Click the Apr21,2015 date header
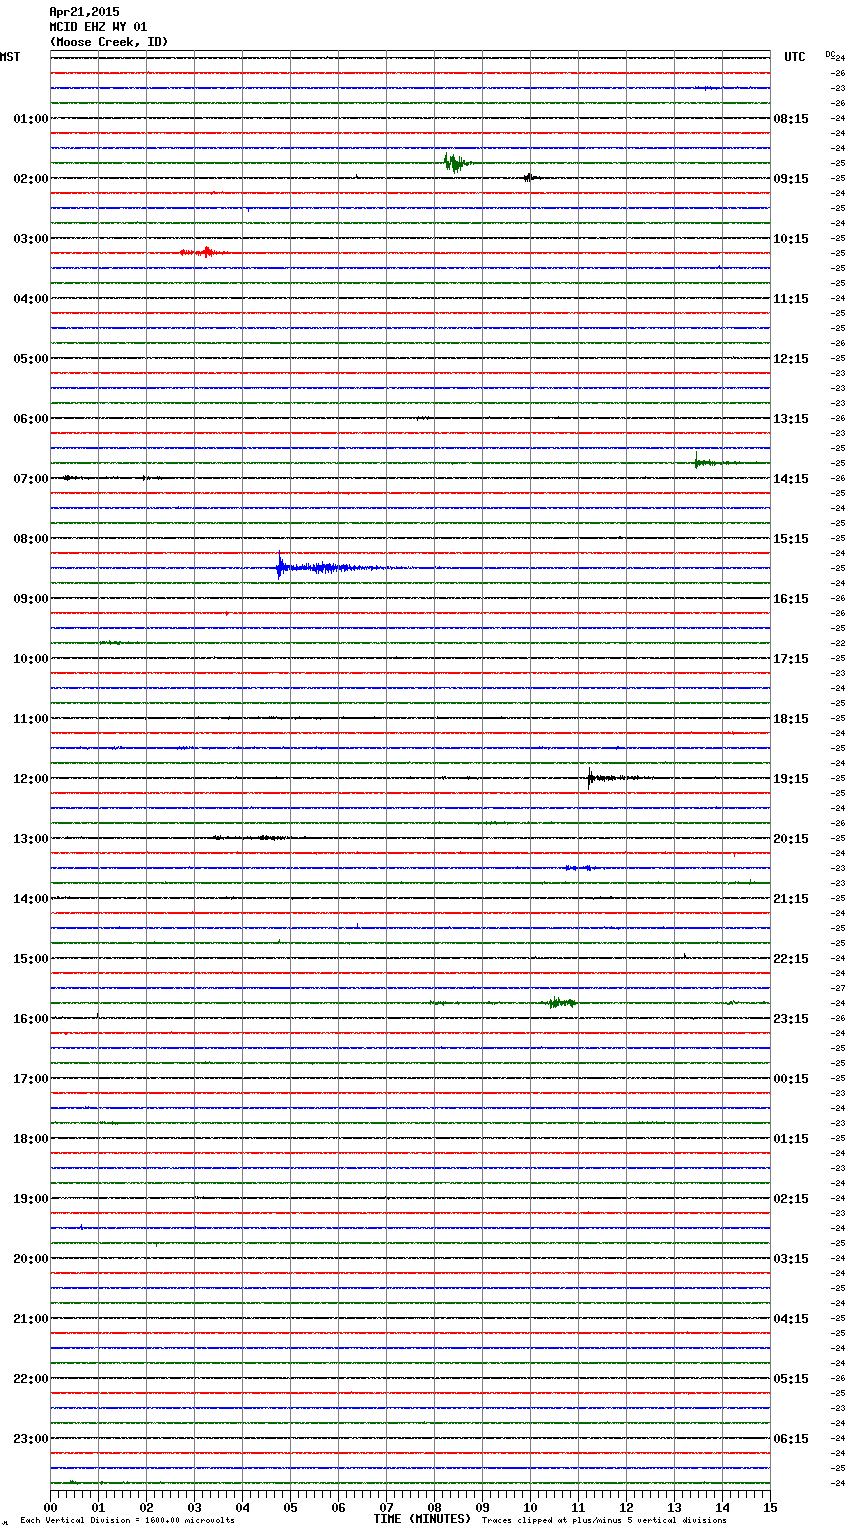The height and width of the screenshot is (1534, 850). (x=84, y=12)
